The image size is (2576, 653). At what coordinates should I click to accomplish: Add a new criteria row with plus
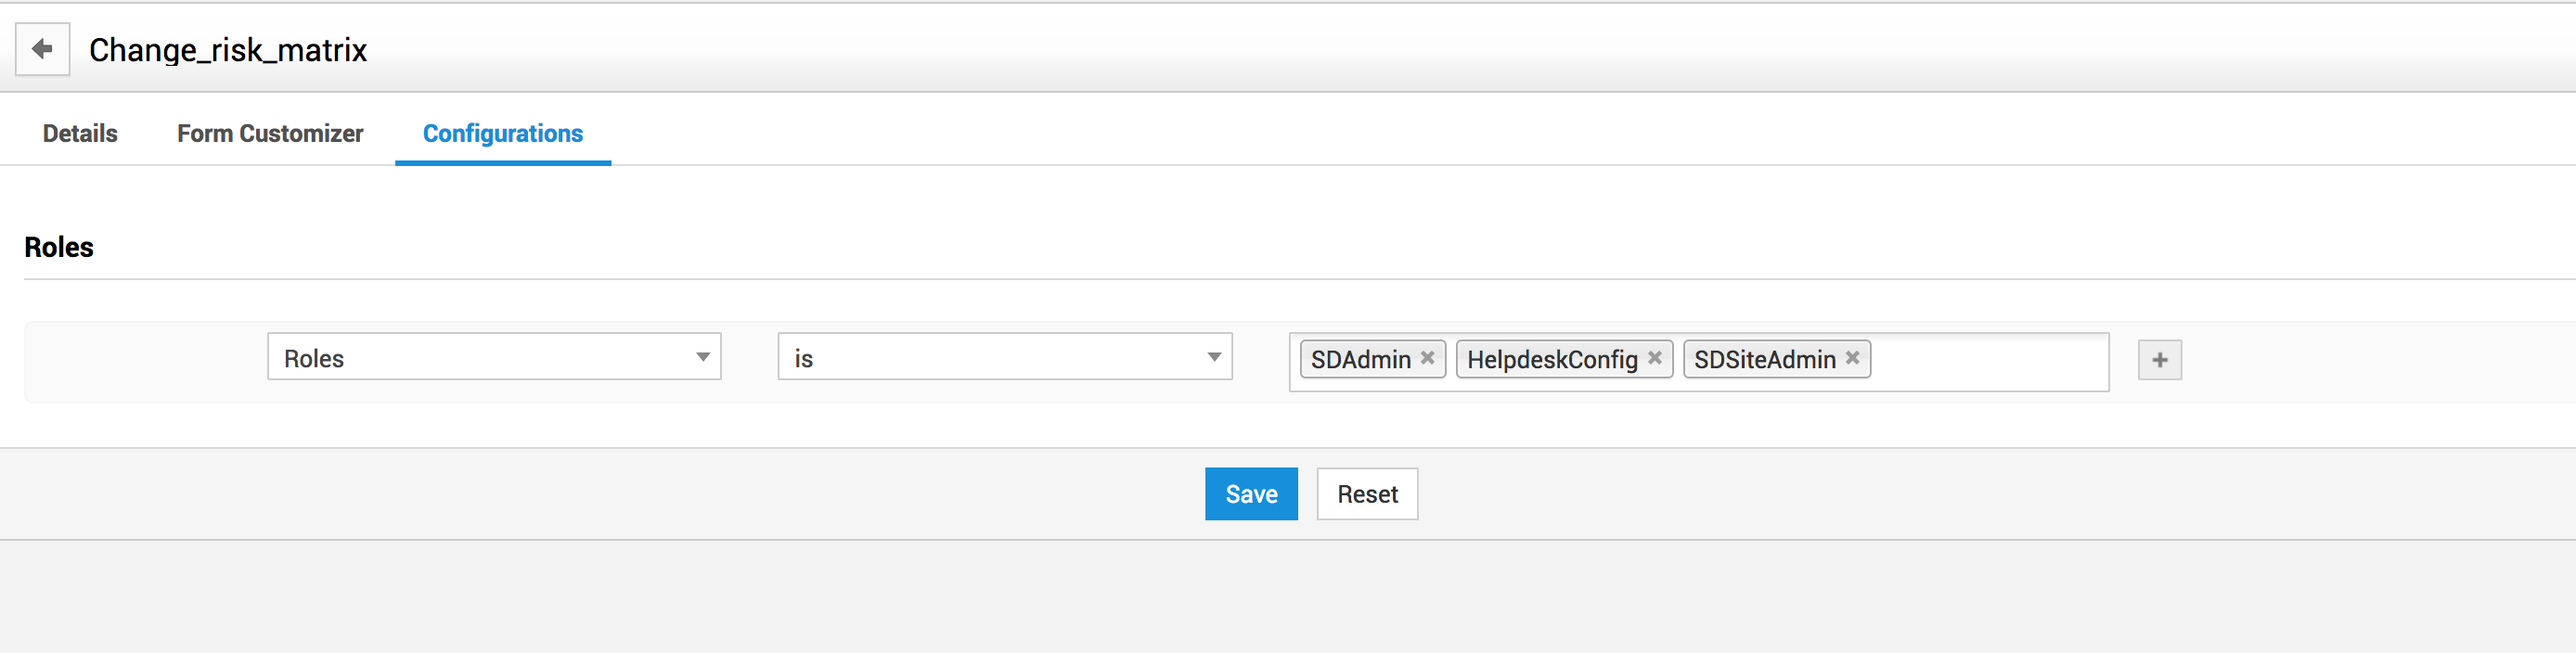tap(2159, 360)
